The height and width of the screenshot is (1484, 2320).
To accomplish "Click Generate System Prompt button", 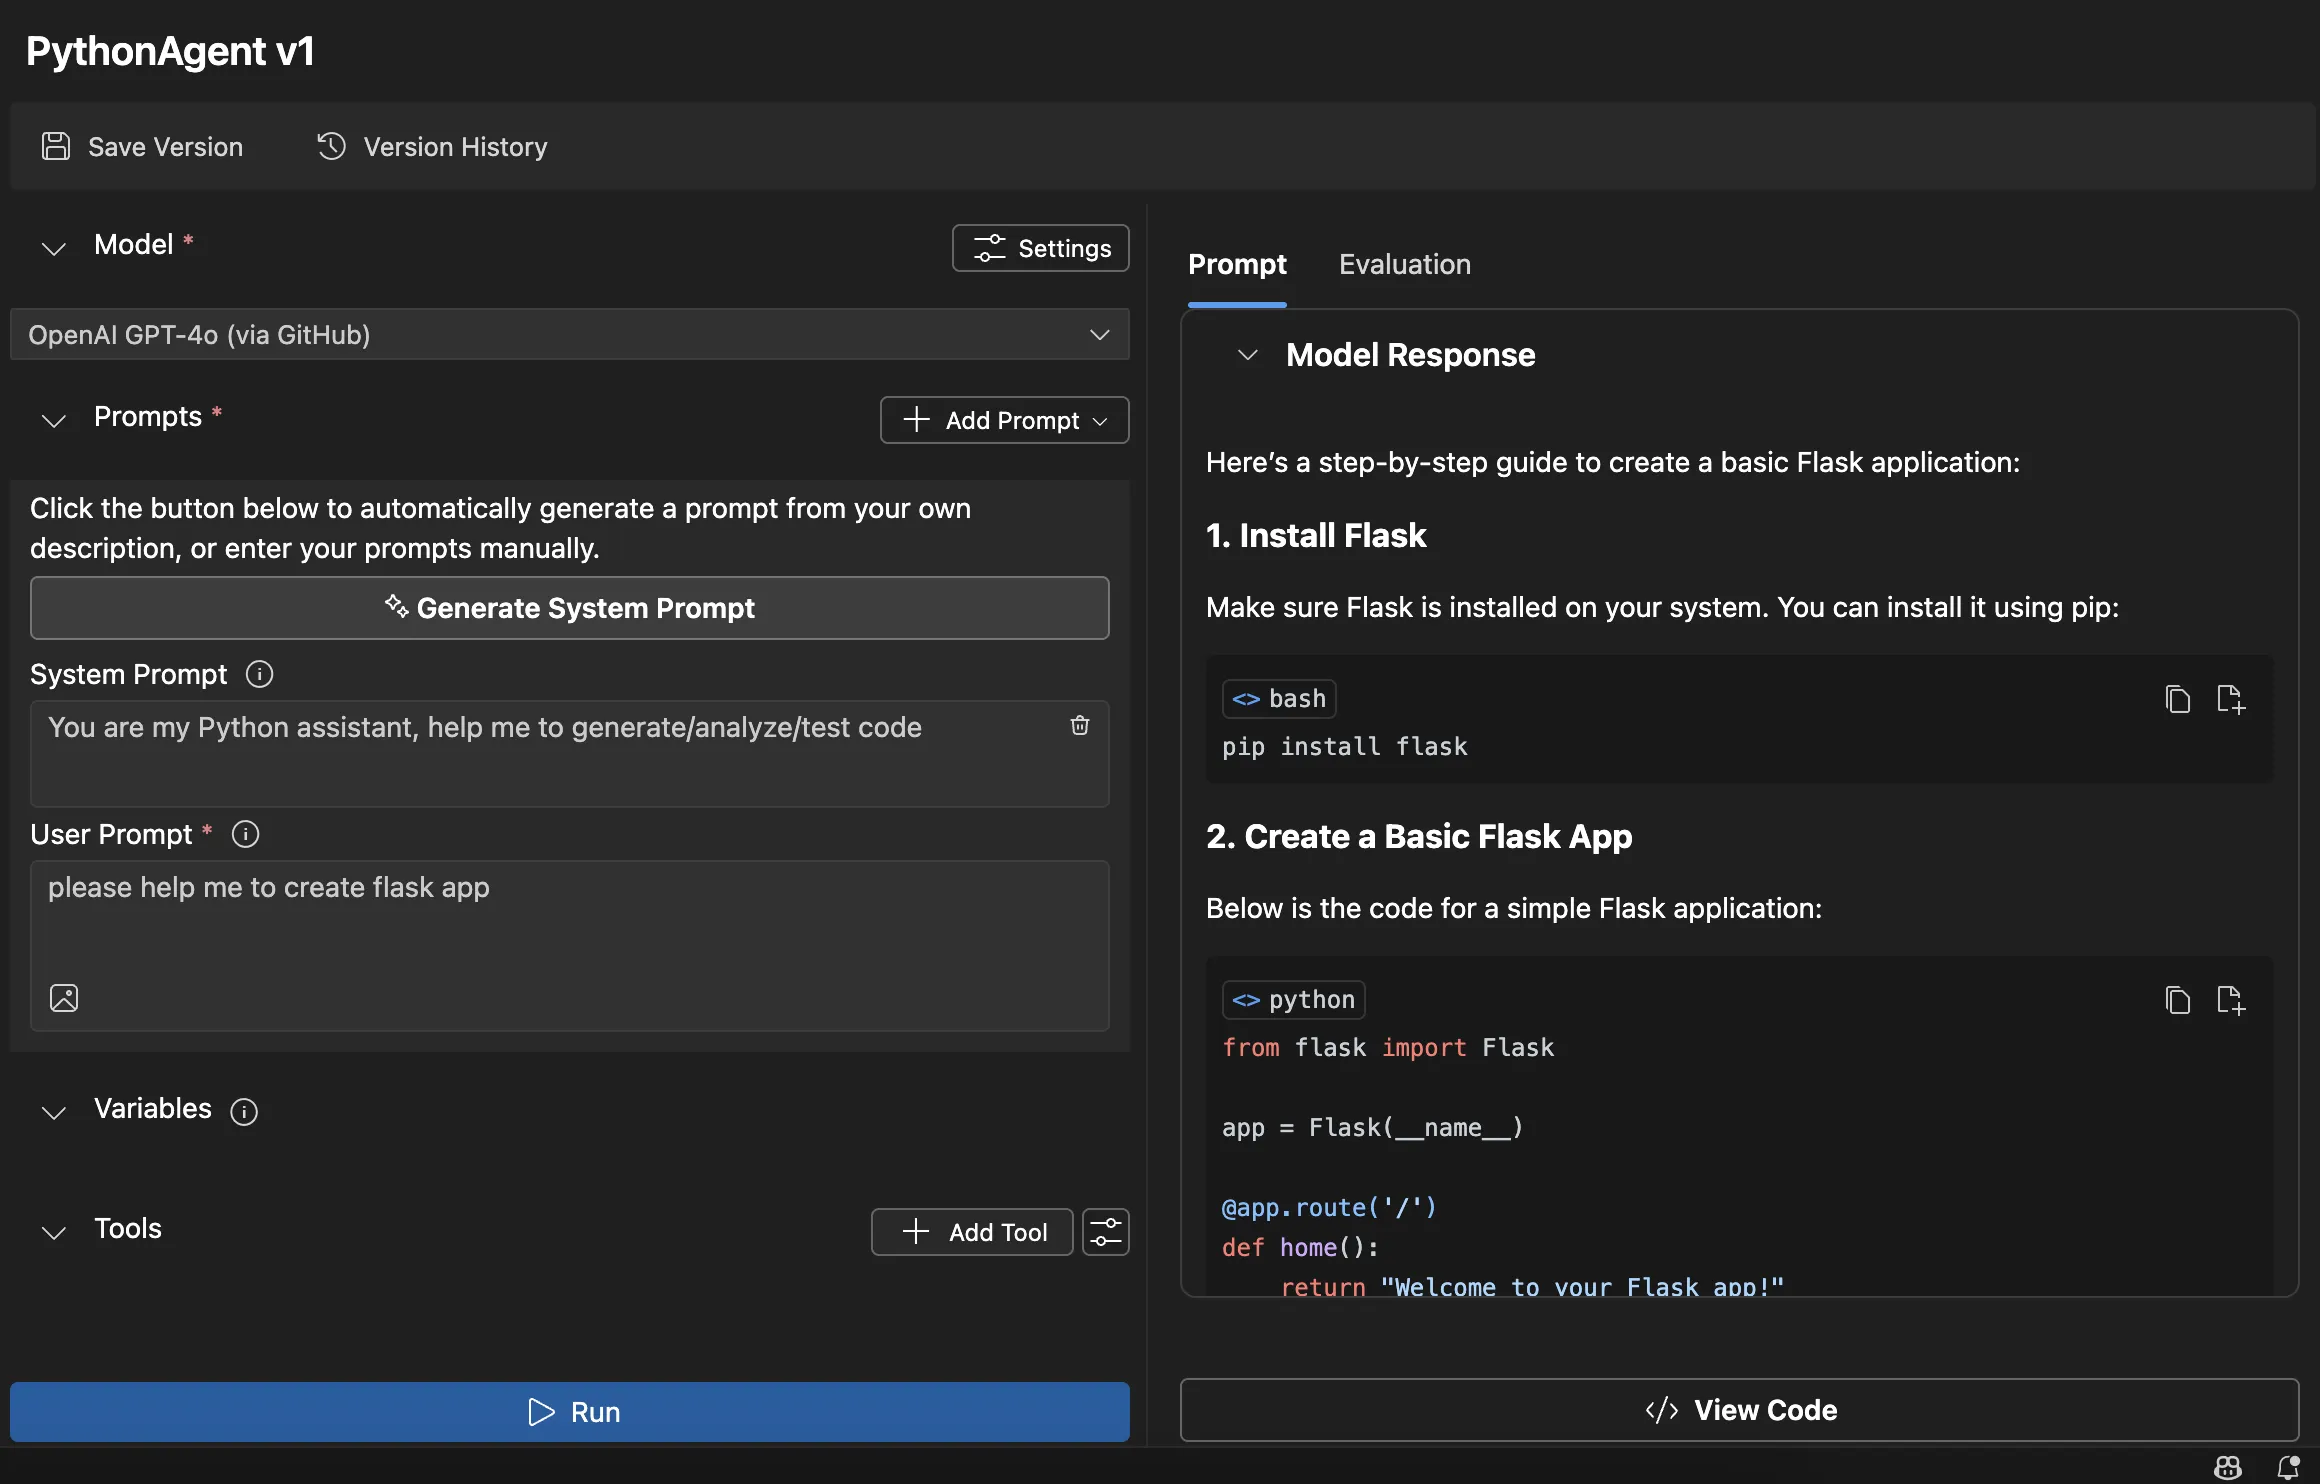I will pos(569,608).
